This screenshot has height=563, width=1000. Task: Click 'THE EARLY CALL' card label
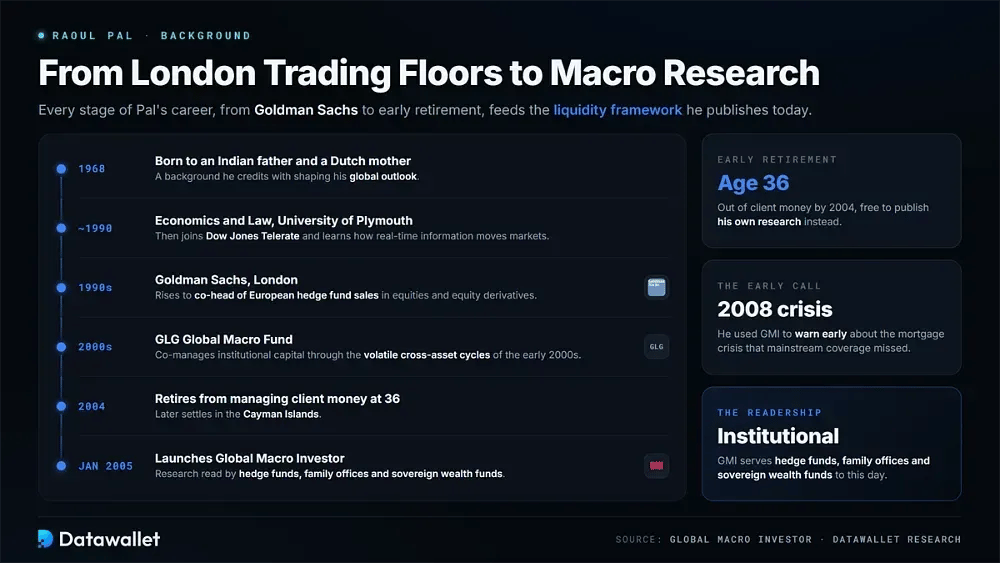coord(769,286)
